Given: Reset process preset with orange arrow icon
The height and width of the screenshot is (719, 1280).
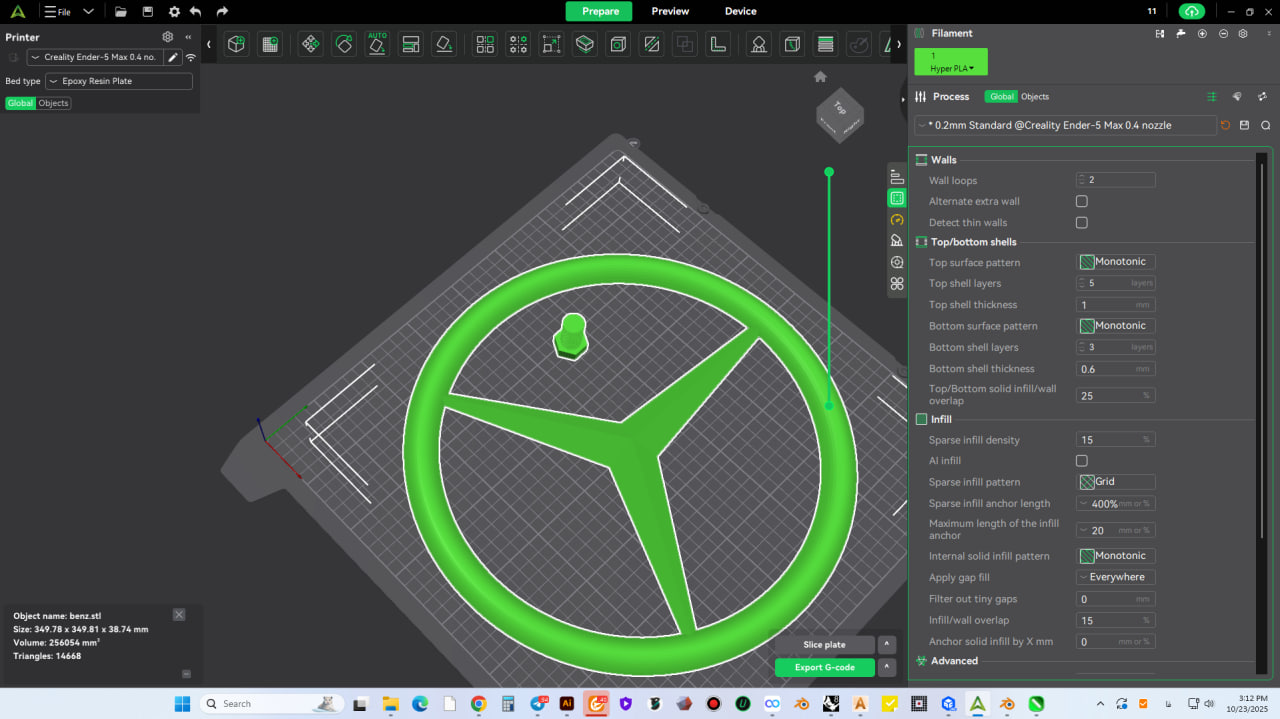Looking at the screenshot, I should coord(1225,125).
